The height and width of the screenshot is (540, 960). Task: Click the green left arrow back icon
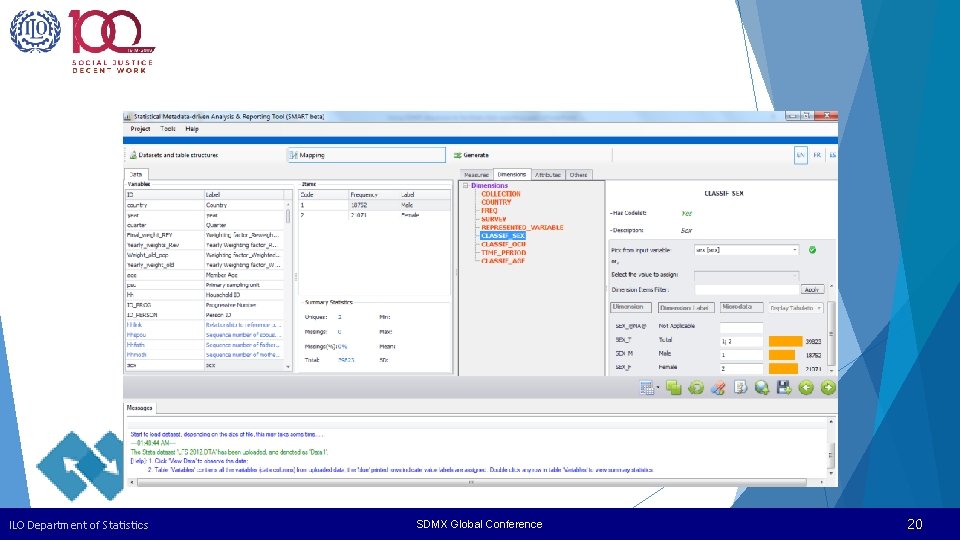[x=806, y=388]
